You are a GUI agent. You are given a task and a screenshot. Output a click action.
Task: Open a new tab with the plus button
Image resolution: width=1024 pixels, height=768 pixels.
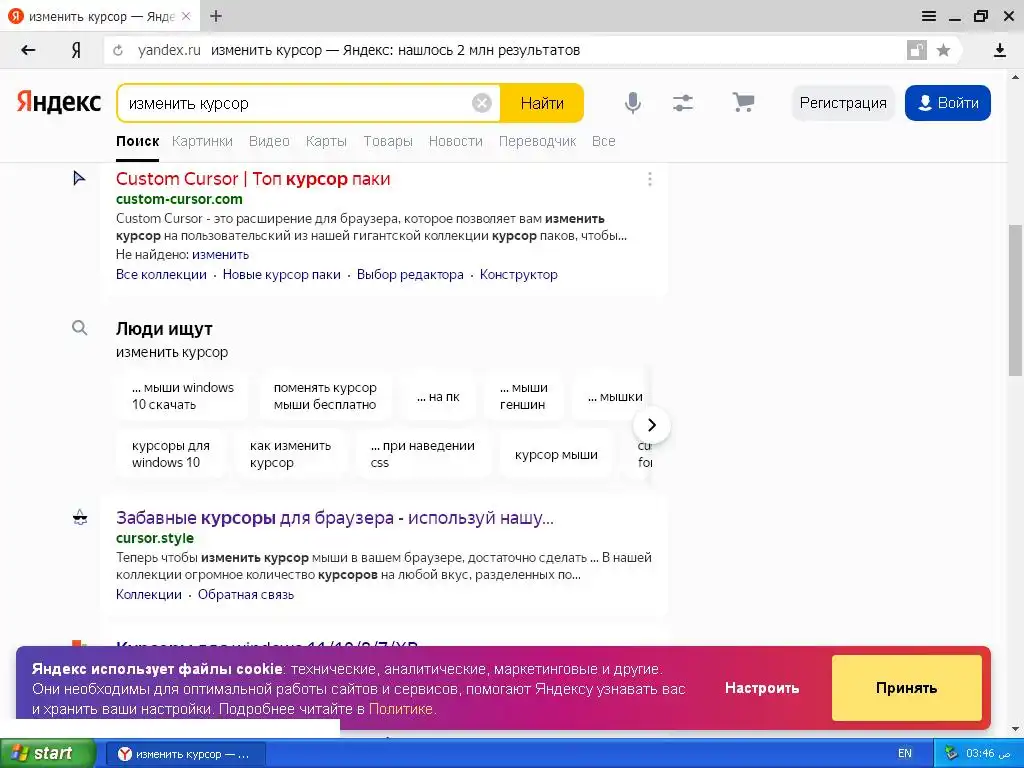pyautogui.click(x=216, y=16)
